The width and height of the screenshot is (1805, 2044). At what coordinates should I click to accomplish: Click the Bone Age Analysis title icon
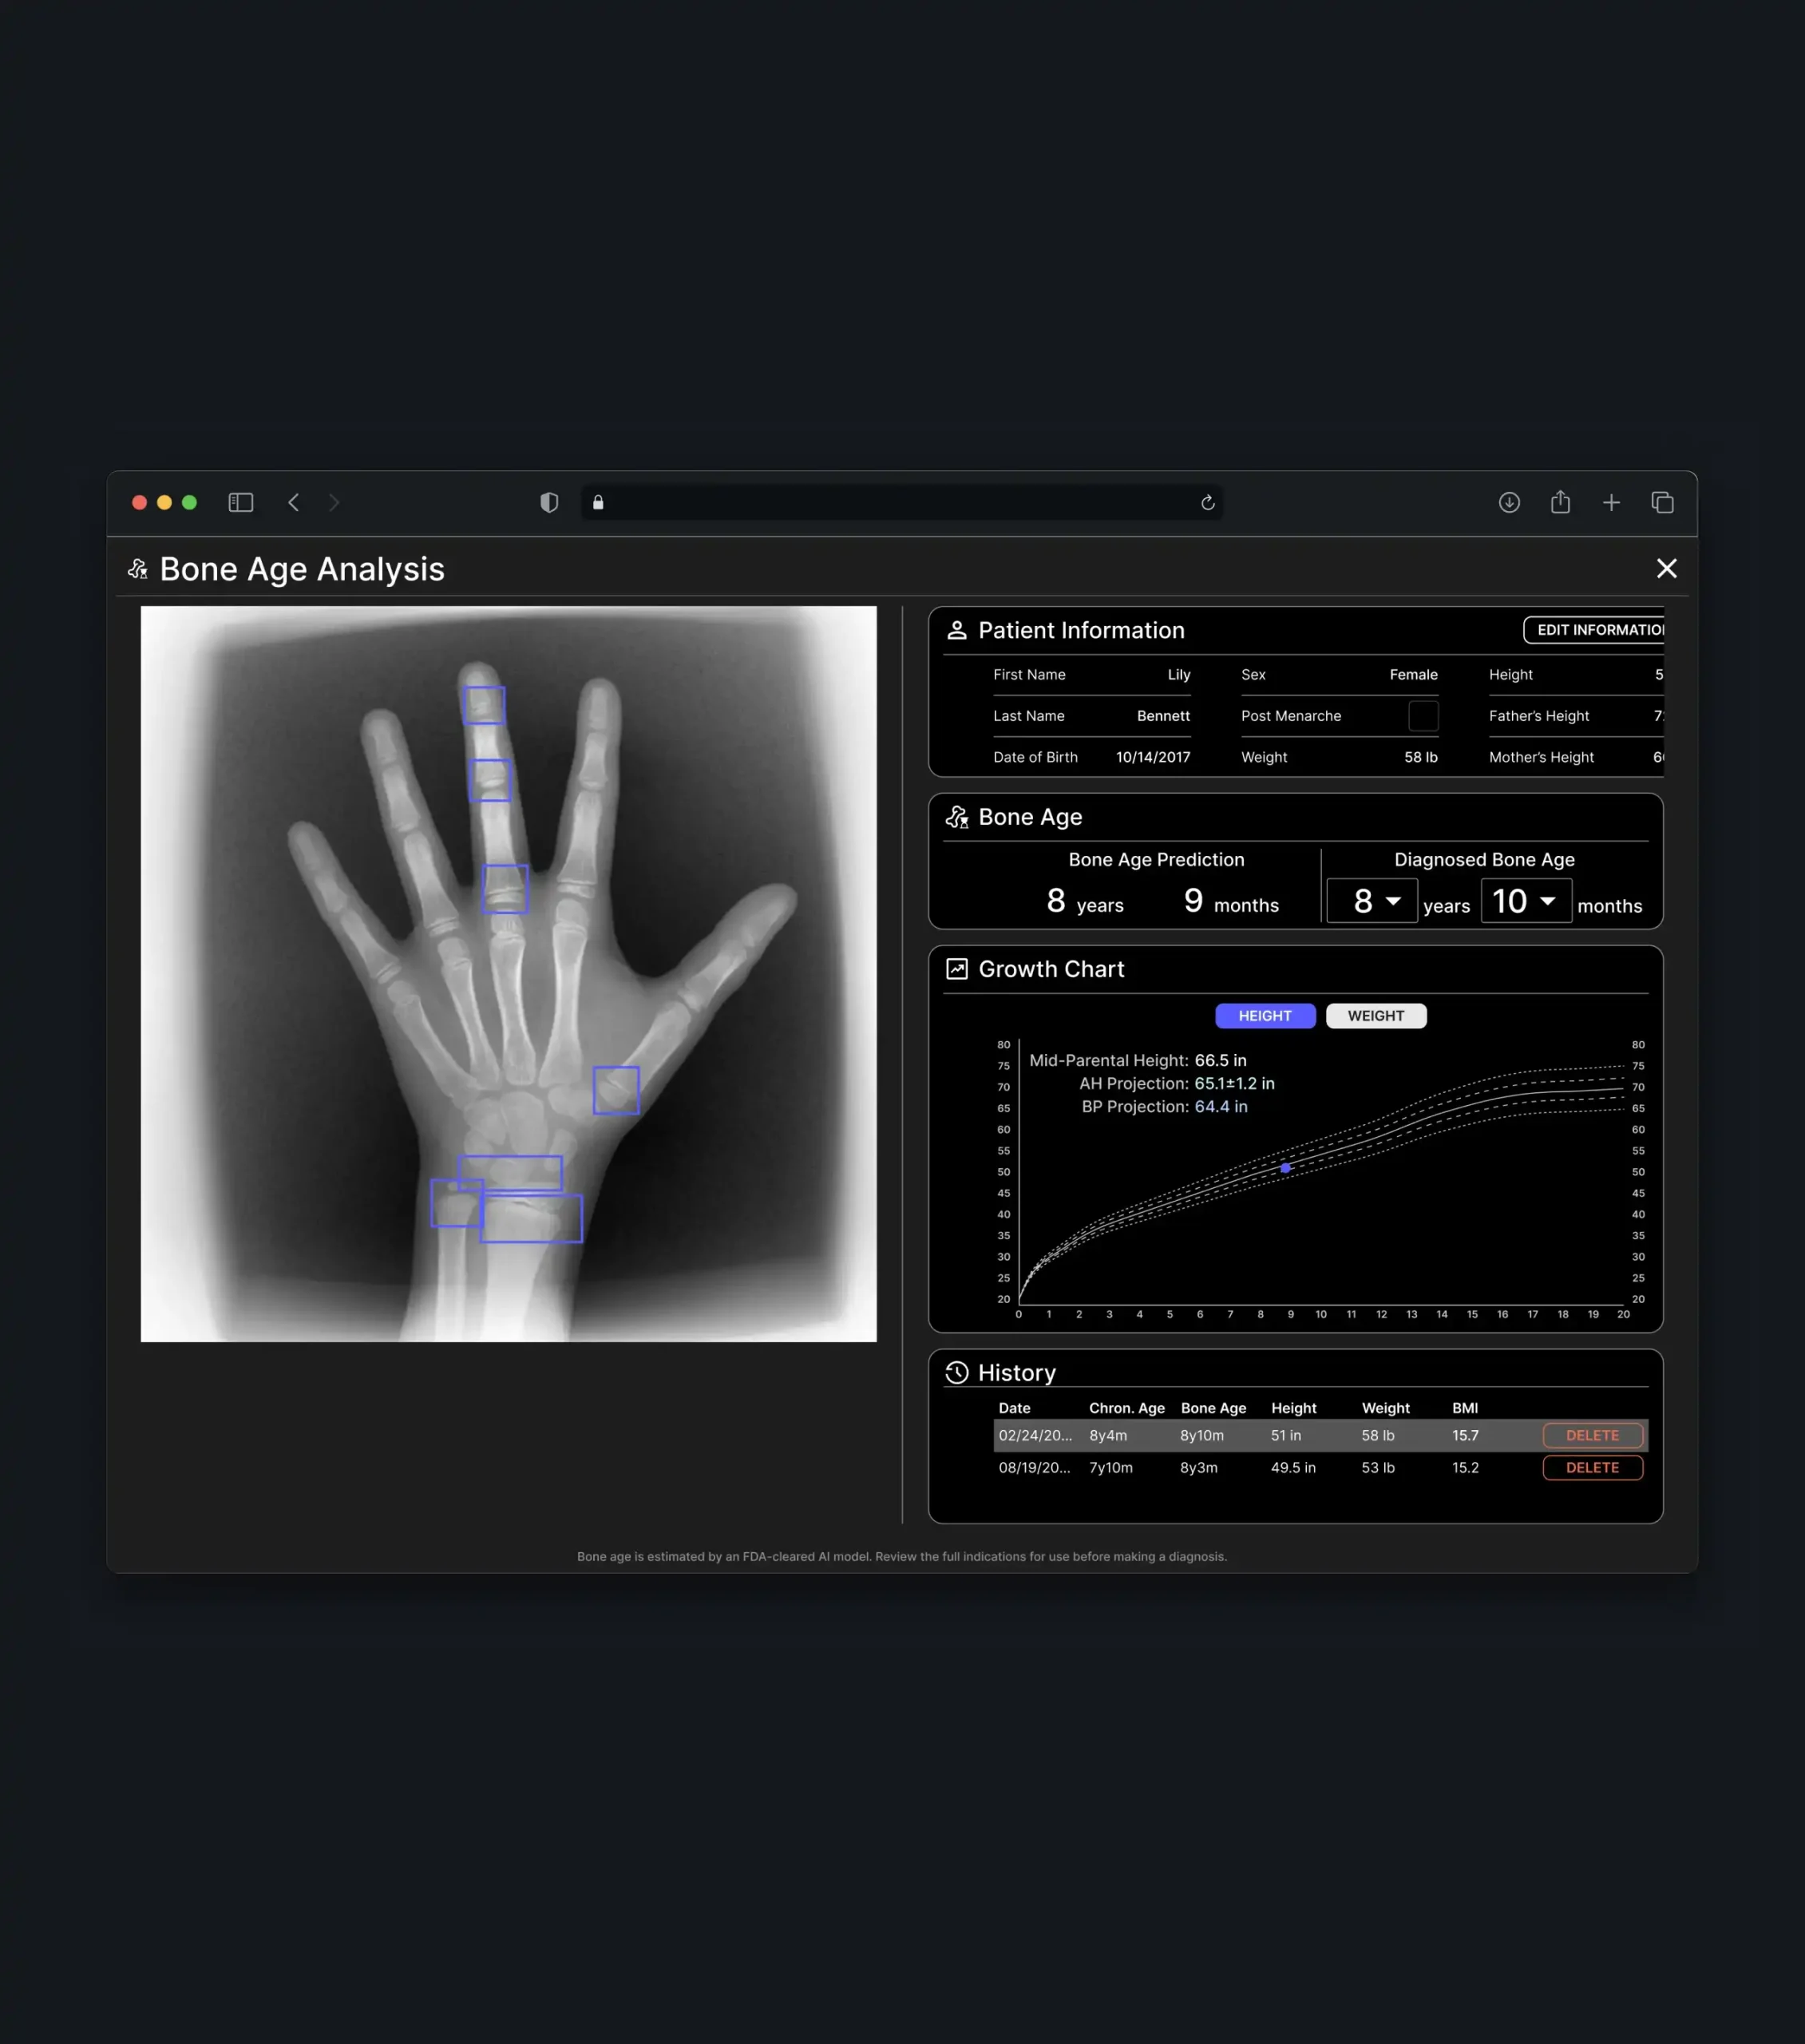point(138,569)
